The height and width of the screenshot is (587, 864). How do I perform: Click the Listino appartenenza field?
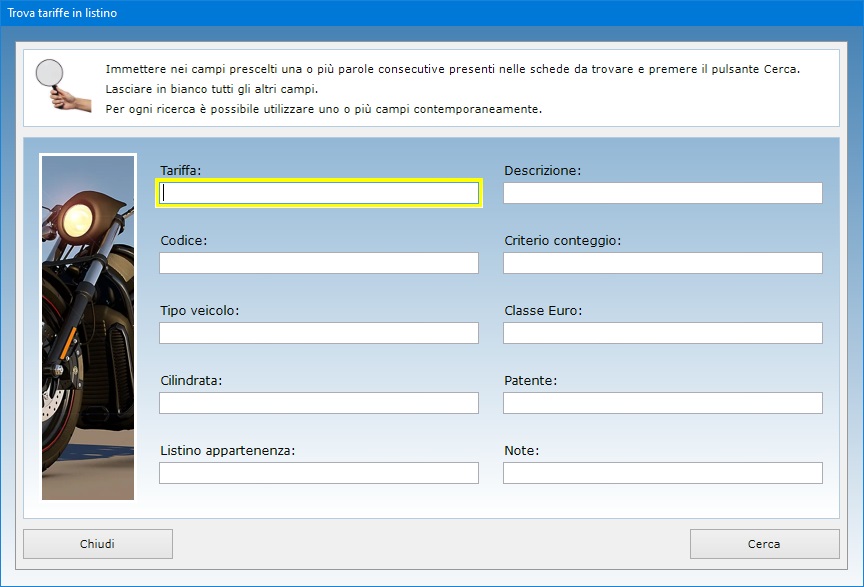tap(319, 473)
